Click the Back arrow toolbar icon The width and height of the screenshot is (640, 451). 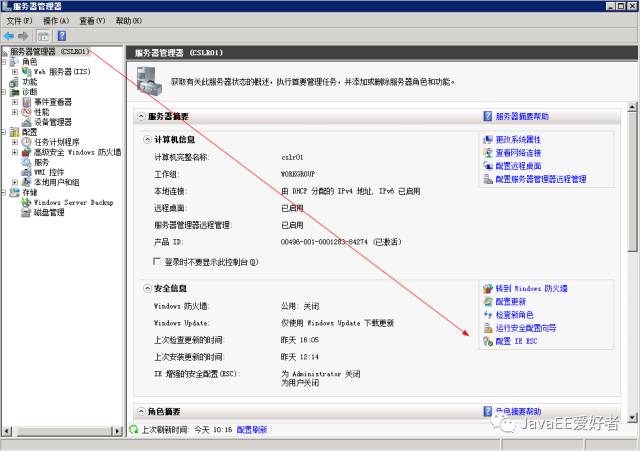pyautogui.click(x=9, y=36)
